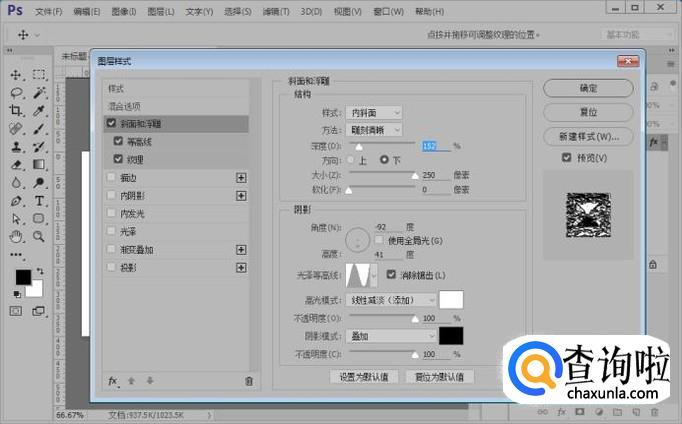Click the black shadow color swatch
Viewport: 682px width, 424px height.
(x=452, y=336)
